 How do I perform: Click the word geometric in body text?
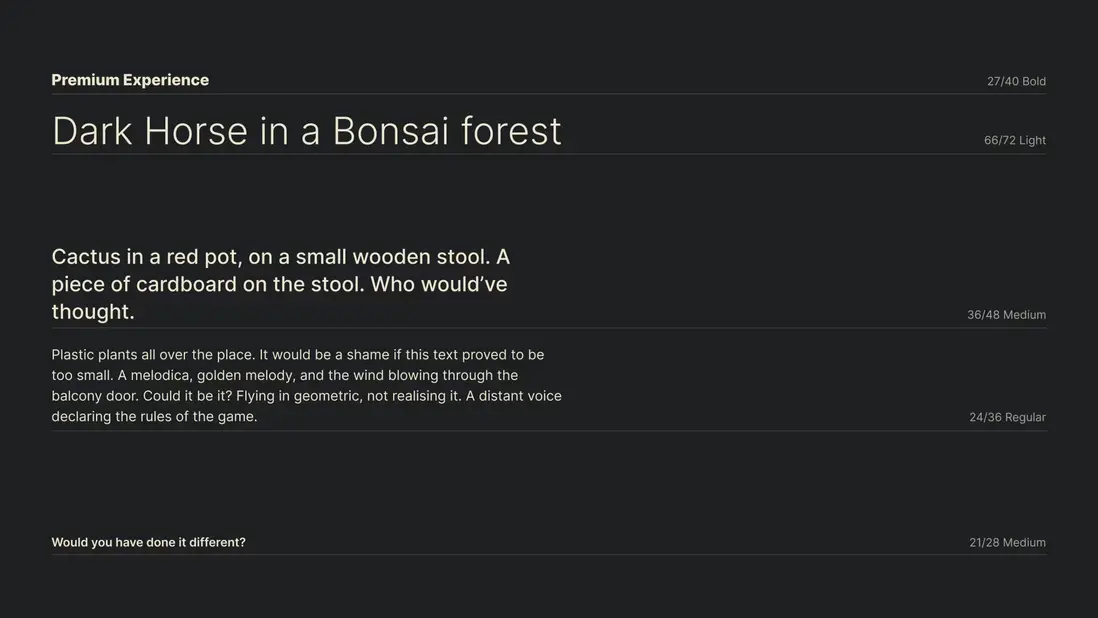(x=327, y=396)
